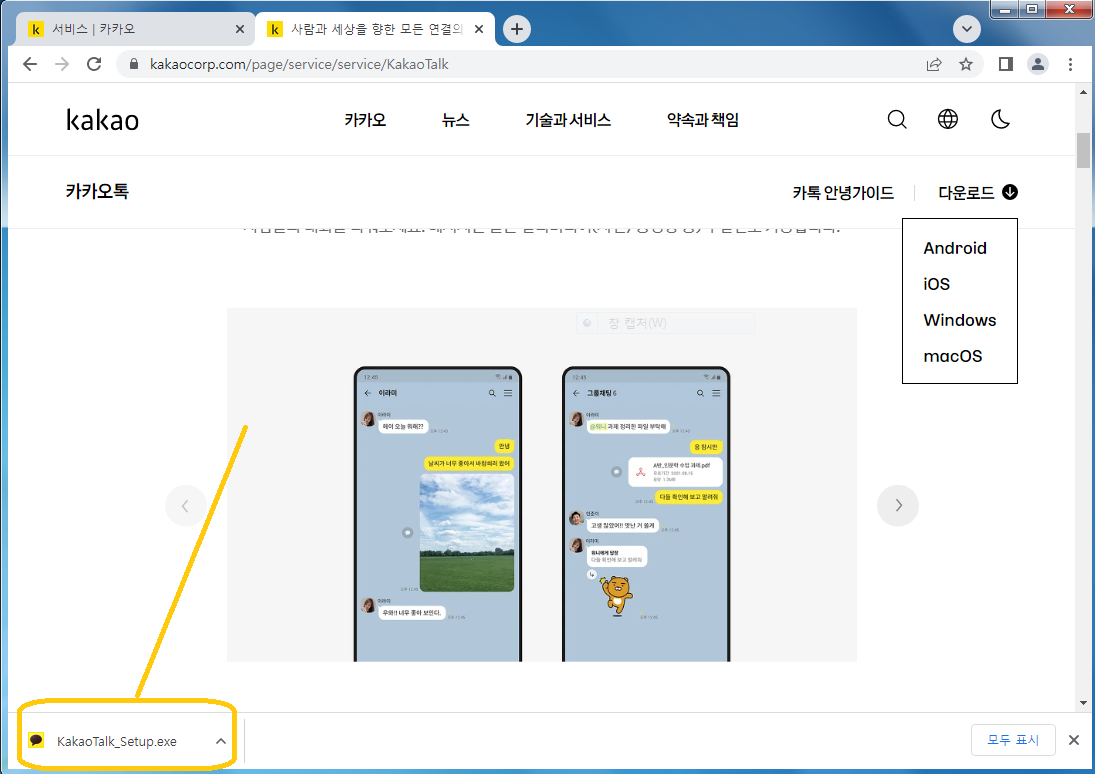Screen dimensions: 1095x774
Task: Go back to the previous page
Action: pos(29,64)
